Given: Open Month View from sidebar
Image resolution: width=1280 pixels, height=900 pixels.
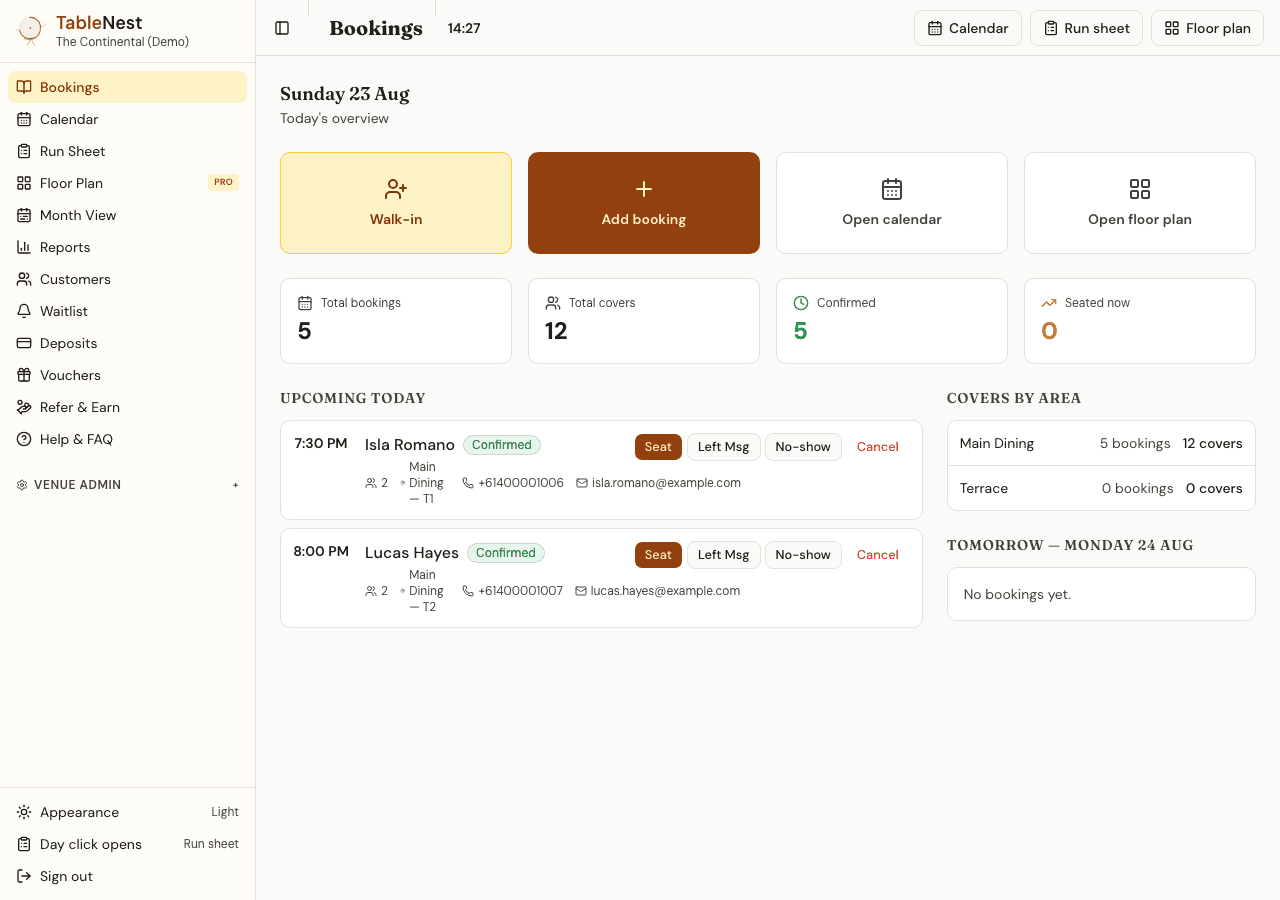Looking at the screenshot, I should tap(127, 215).
